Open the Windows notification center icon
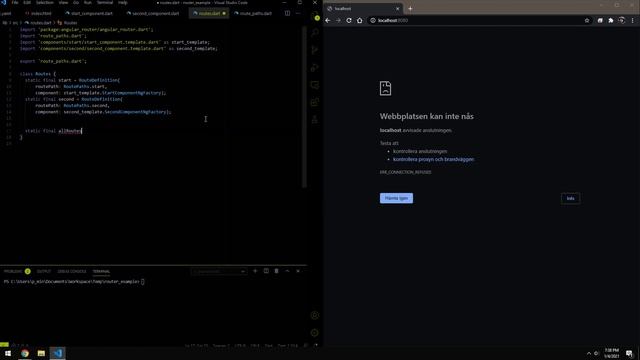 [629, 353]
